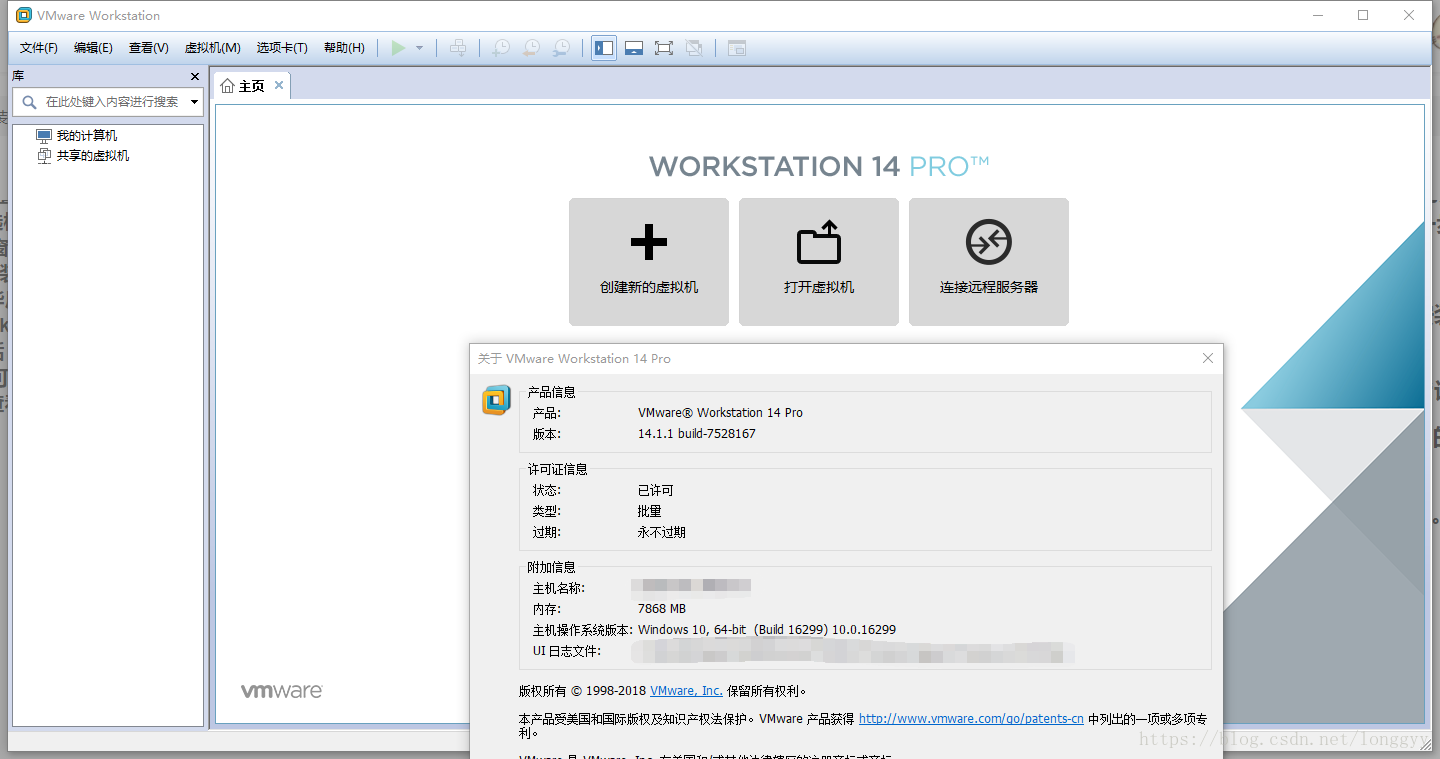This screenshot has height=759, width=1440.
Task: Click version text 14.1.1 build-7528167
Action: coord(697,434)
